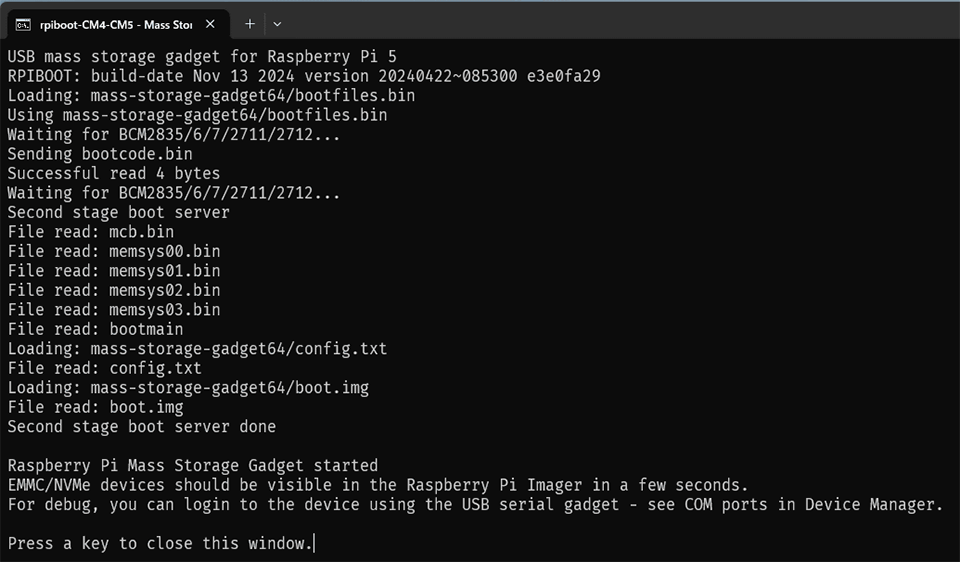Close the rpiboot-CM4-CM5 terminal tab
Image resolution: width=960 pixels, height=562 pixels.
pos(209,25)
